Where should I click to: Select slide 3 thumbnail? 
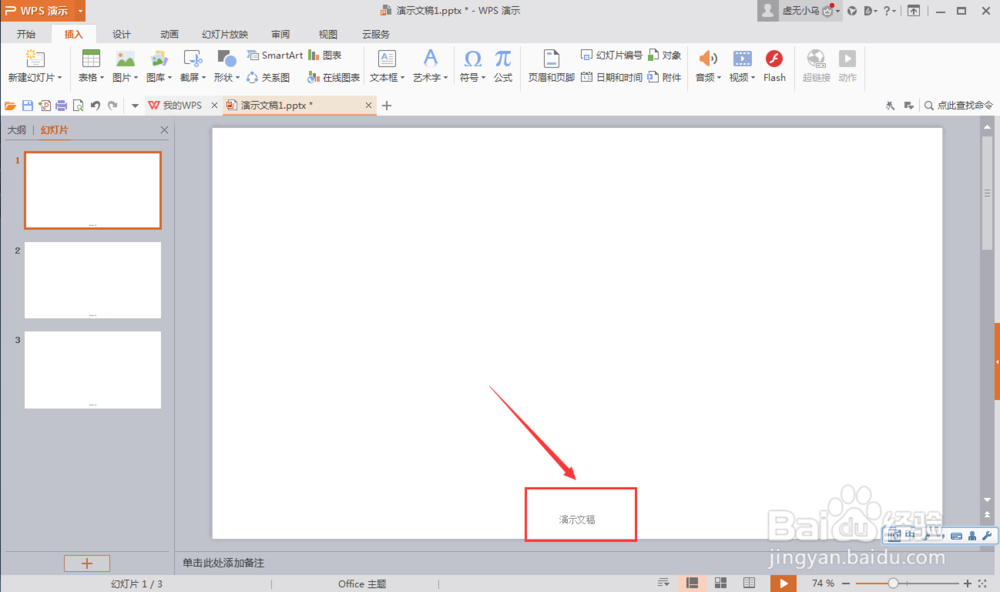(x=92, y=370)
